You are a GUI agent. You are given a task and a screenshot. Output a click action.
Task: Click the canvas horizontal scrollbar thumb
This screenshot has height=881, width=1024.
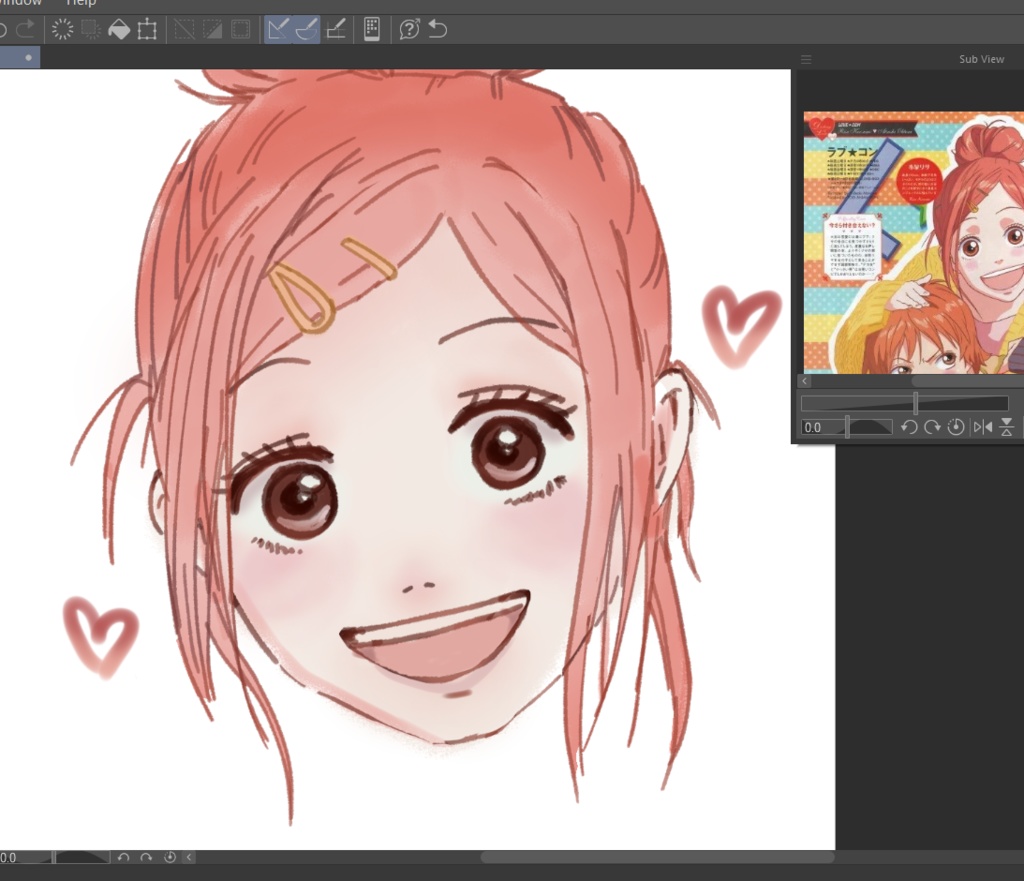pos(657,857)
